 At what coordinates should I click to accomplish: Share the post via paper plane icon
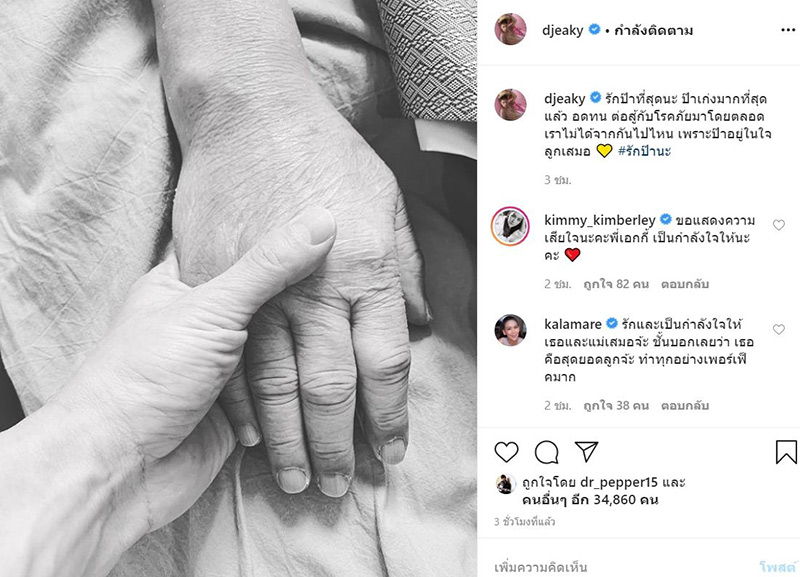click(586, 451)
